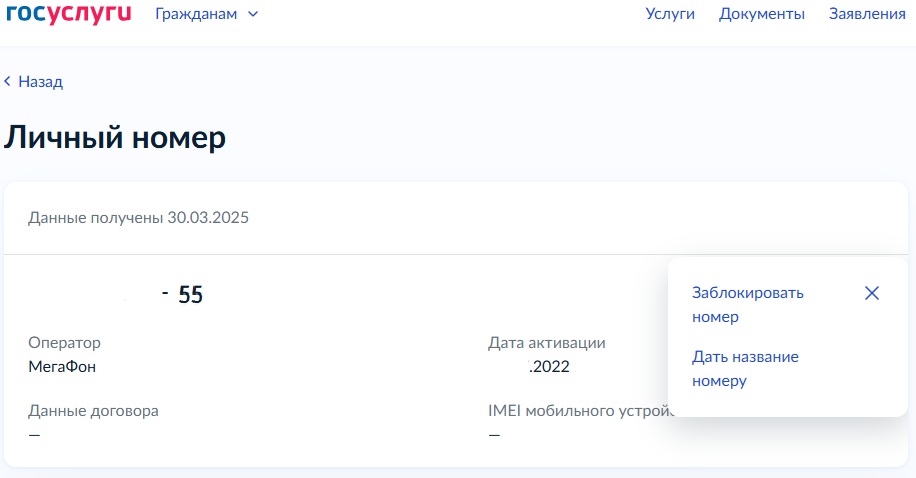916x478 pixels.
Task: Click the back arrow chevron icon
Action: pyautogui.click(x=8, y=81)
